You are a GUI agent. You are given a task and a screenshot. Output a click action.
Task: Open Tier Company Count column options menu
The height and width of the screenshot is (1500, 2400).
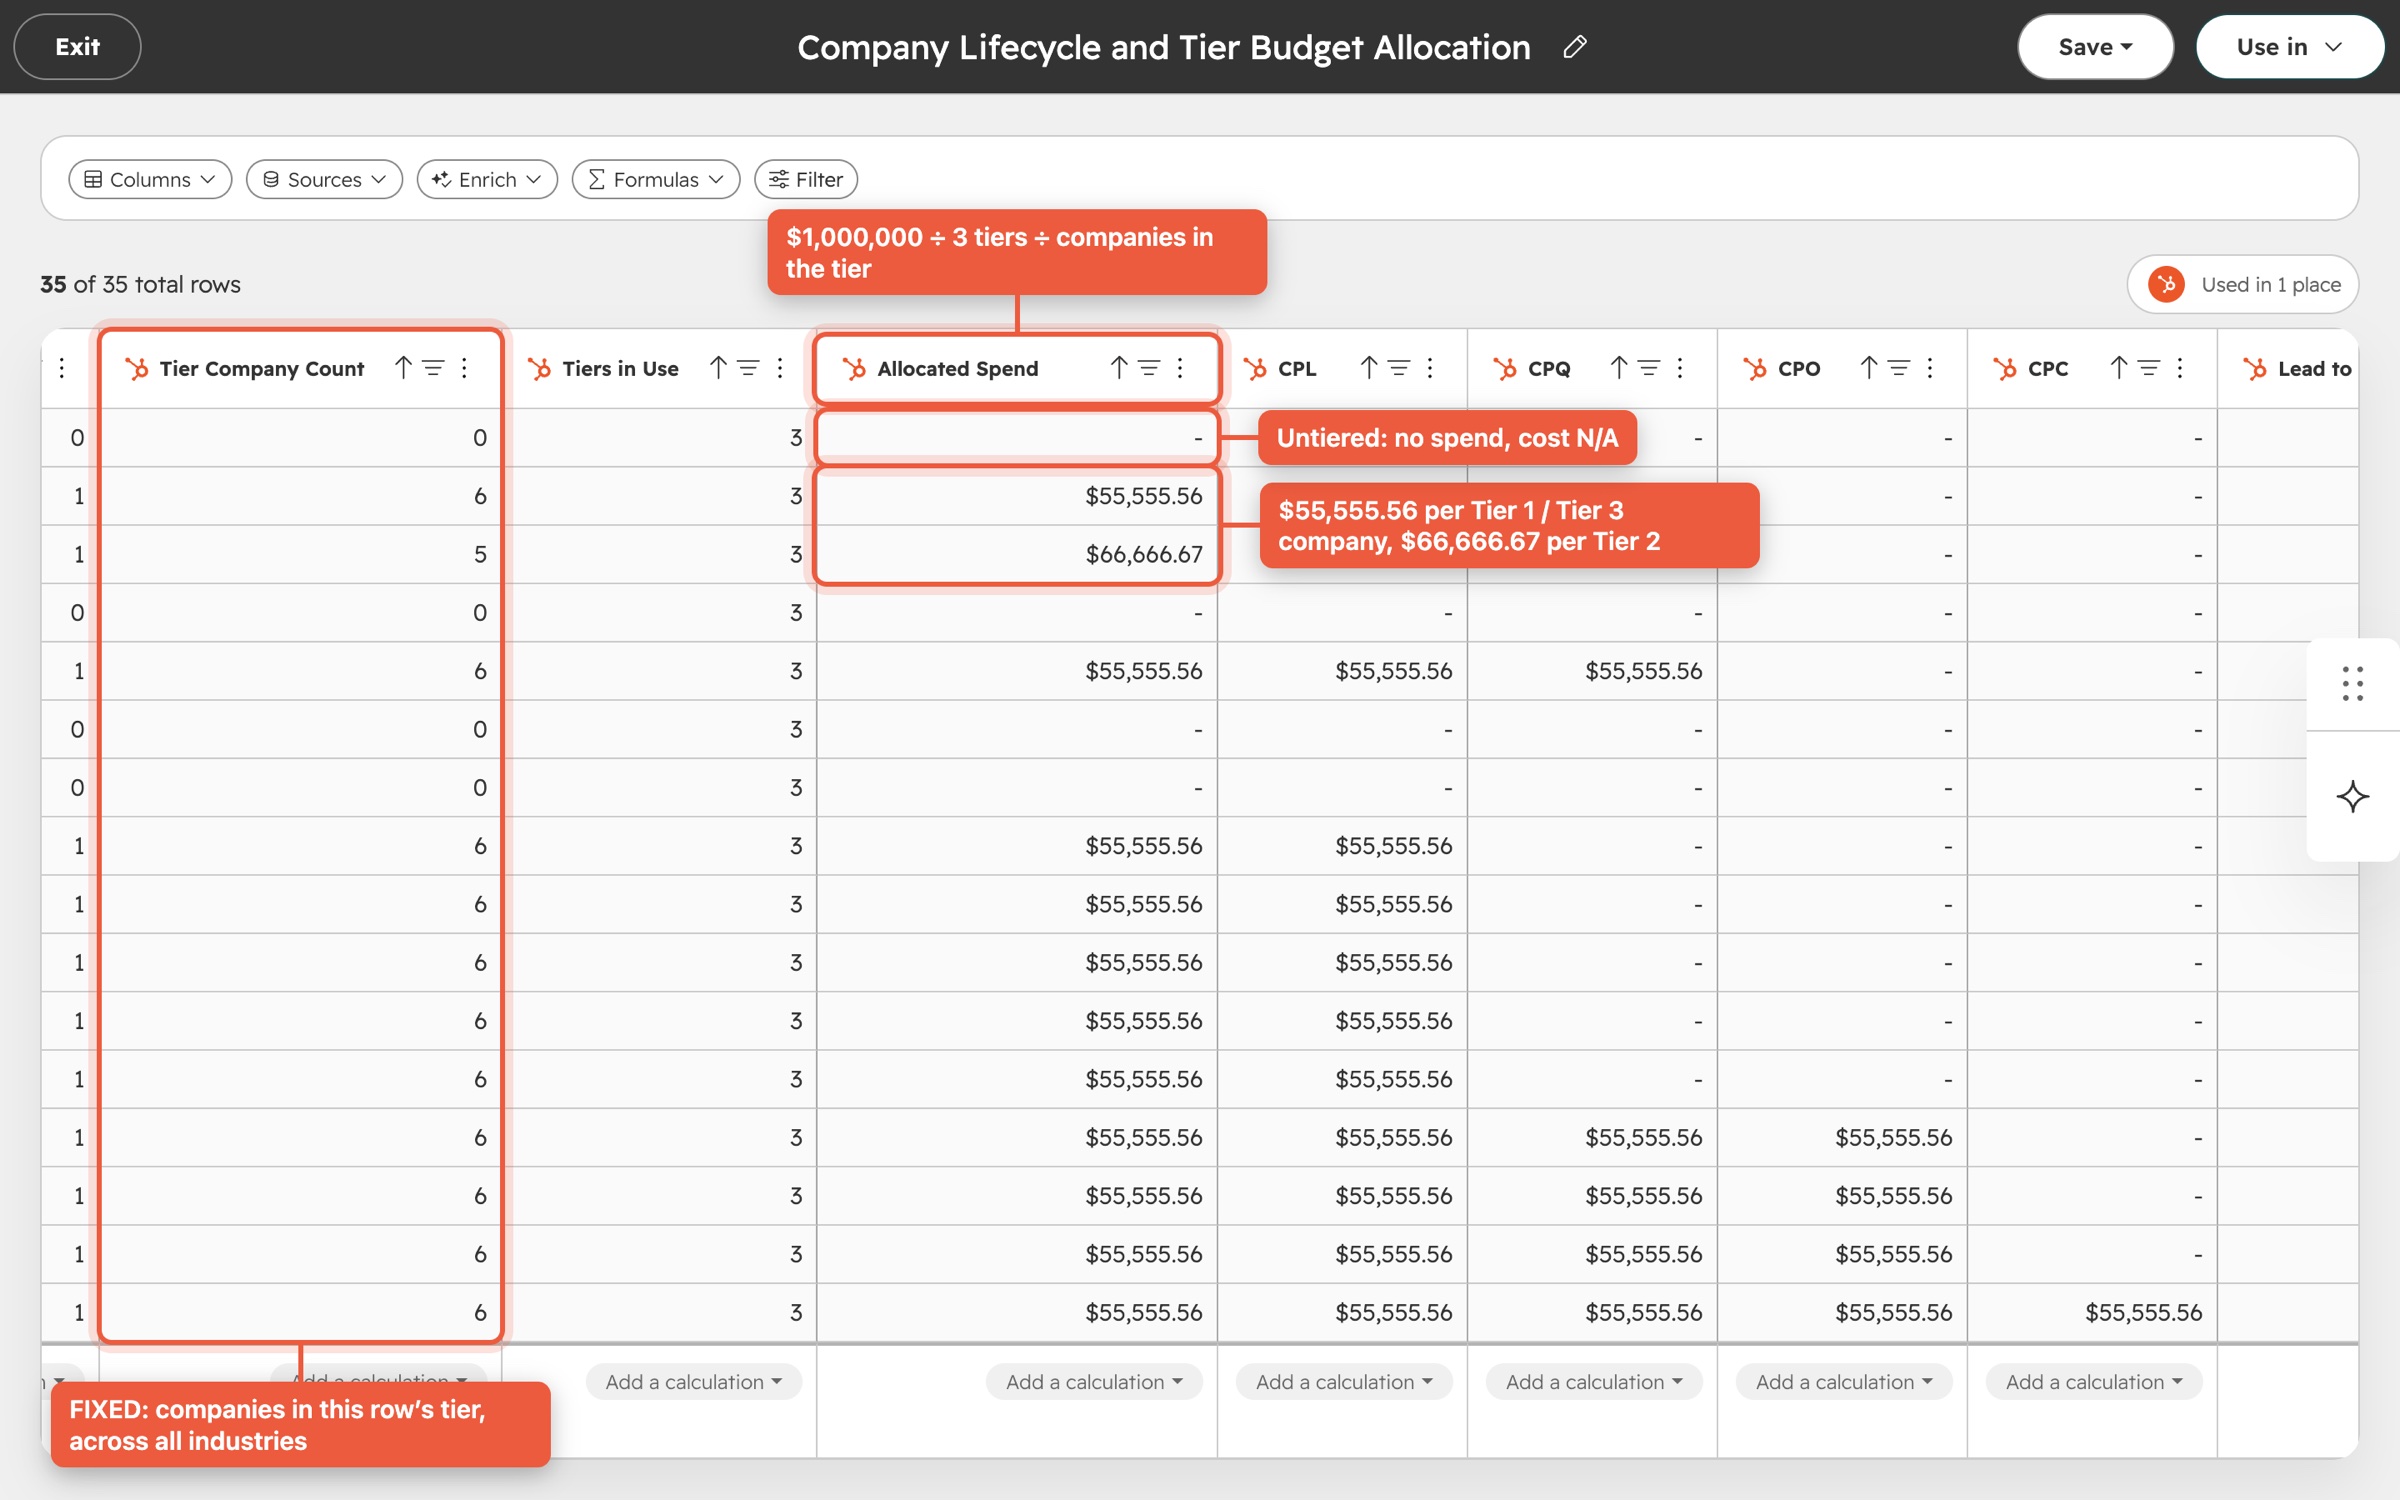pyautogui.click(x=465, y=368)
